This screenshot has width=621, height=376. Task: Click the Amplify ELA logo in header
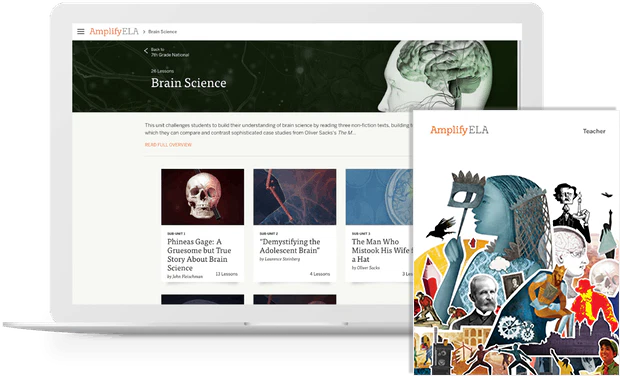[x=114, y=31]
